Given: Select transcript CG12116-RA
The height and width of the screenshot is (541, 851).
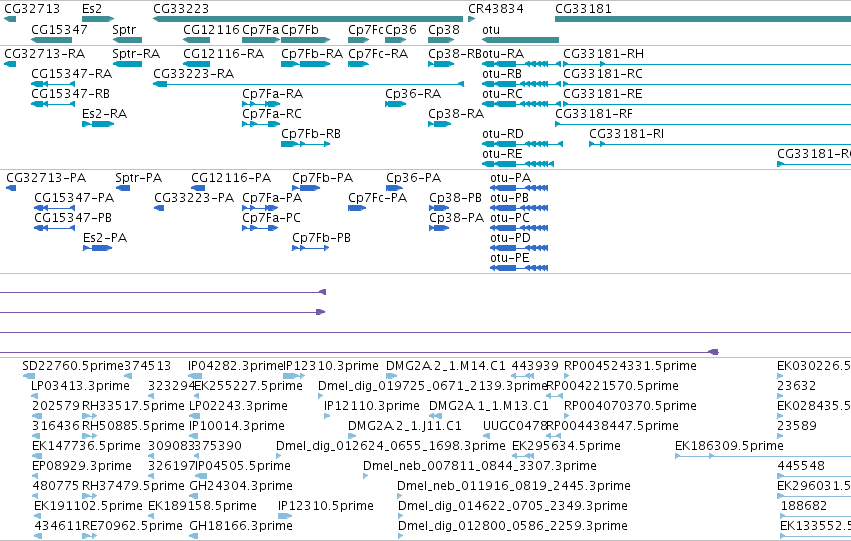Looking at the screenshot, I should click(x=196, y=64).
